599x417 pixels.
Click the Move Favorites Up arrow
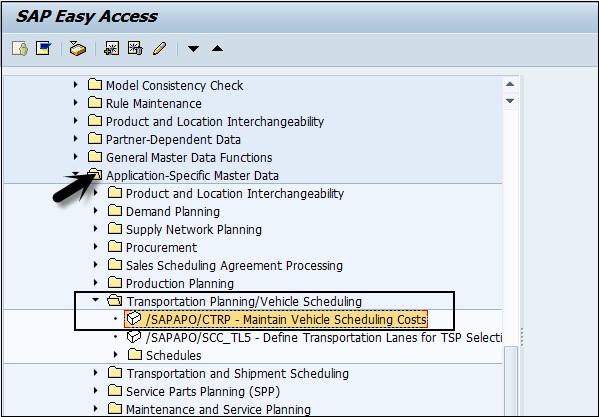pos(217,48)
